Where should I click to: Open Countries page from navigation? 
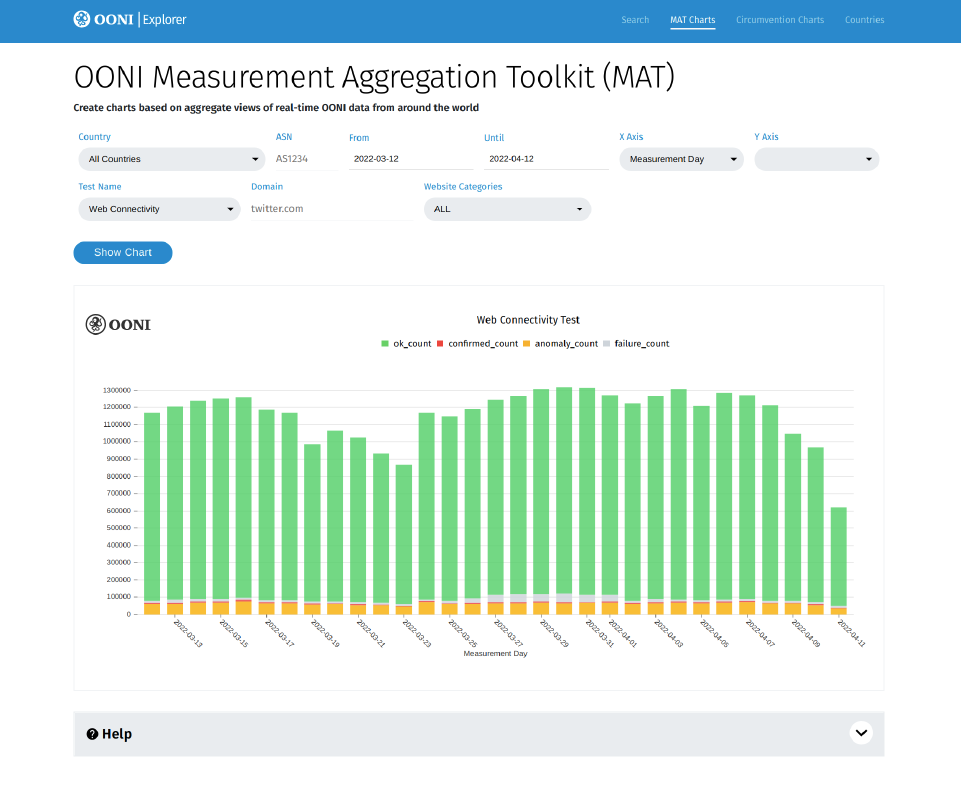pos(864,20)
